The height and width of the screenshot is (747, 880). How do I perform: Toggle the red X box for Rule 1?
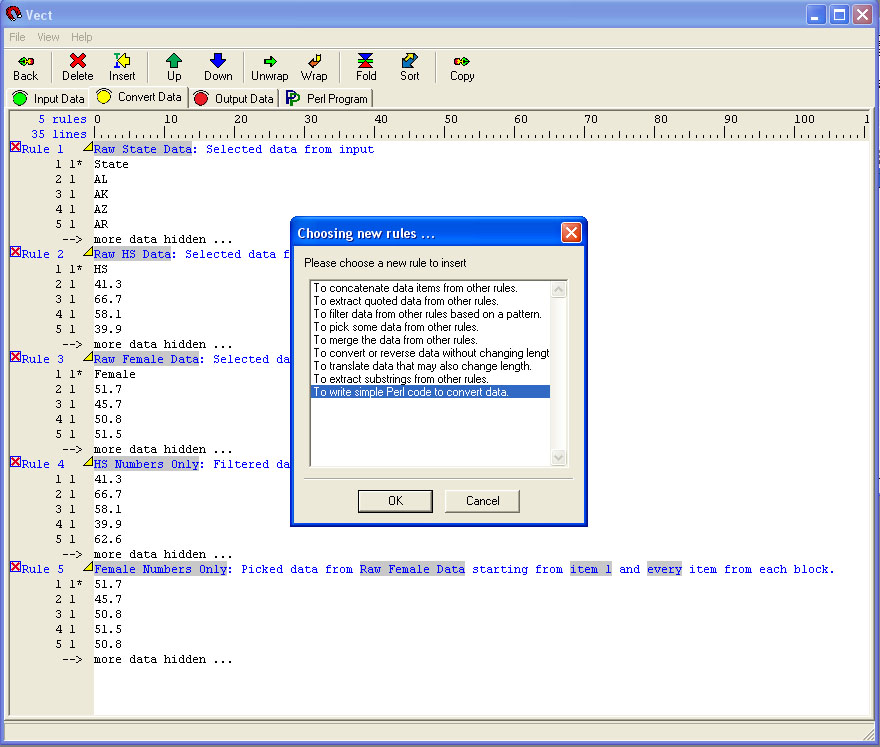point(16,147)
